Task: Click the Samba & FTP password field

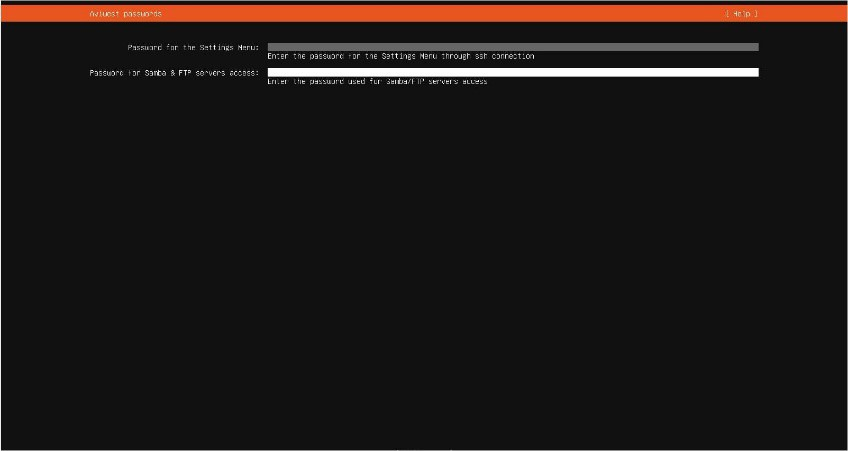Action: click(x=512, y=72)
